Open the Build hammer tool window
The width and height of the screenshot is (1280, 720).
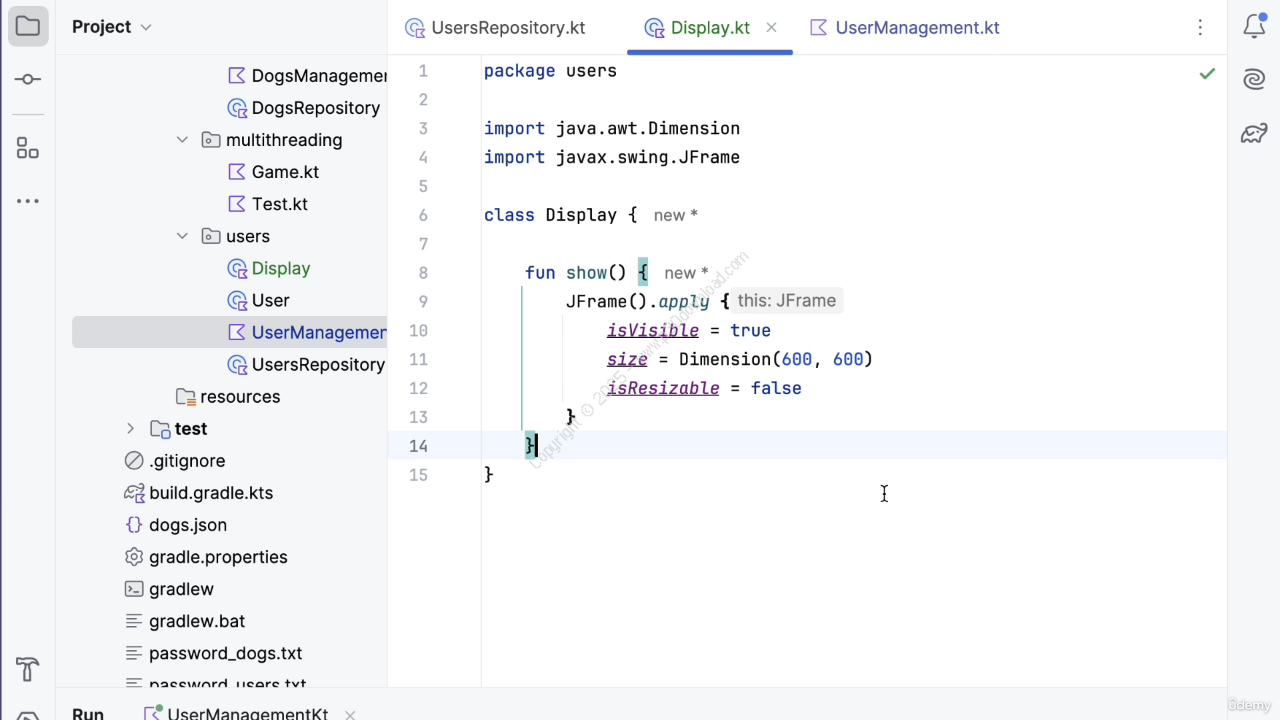click(x=28, y=669)
